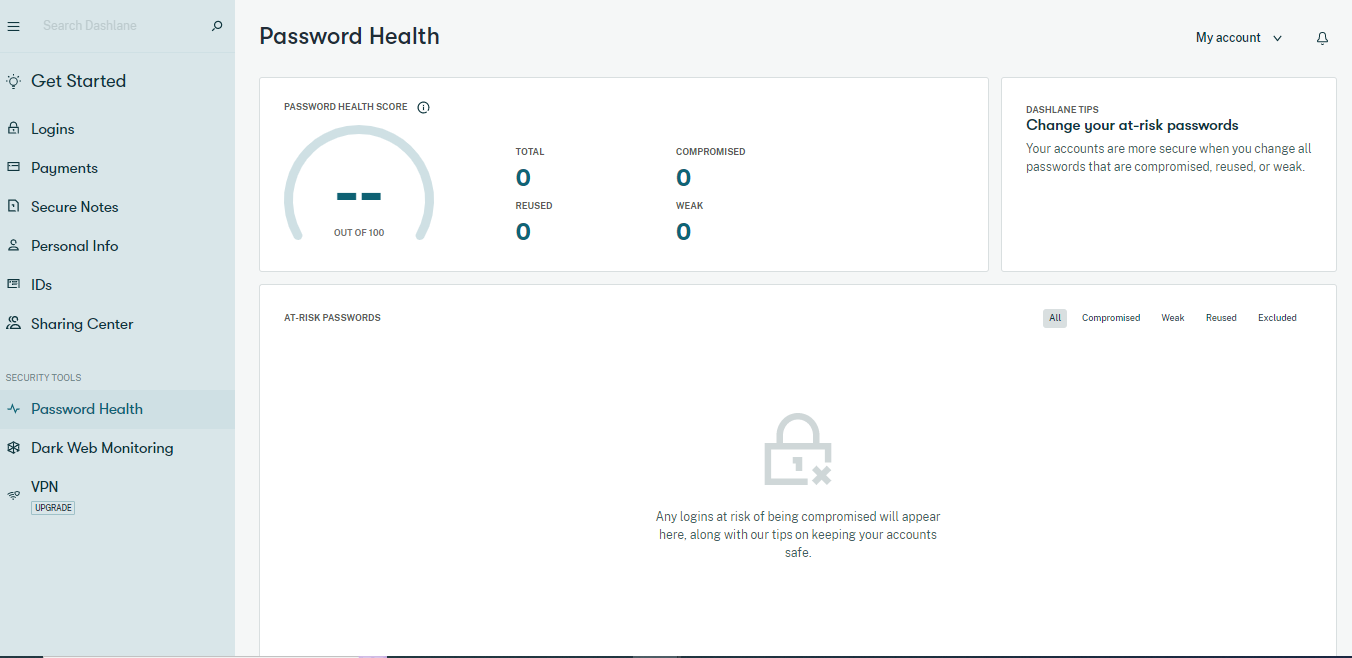Image resolution: width=1352 pixels, height=658 pixels.
Task: Click the Password Health pulse icon
Action: click(13, 409)
